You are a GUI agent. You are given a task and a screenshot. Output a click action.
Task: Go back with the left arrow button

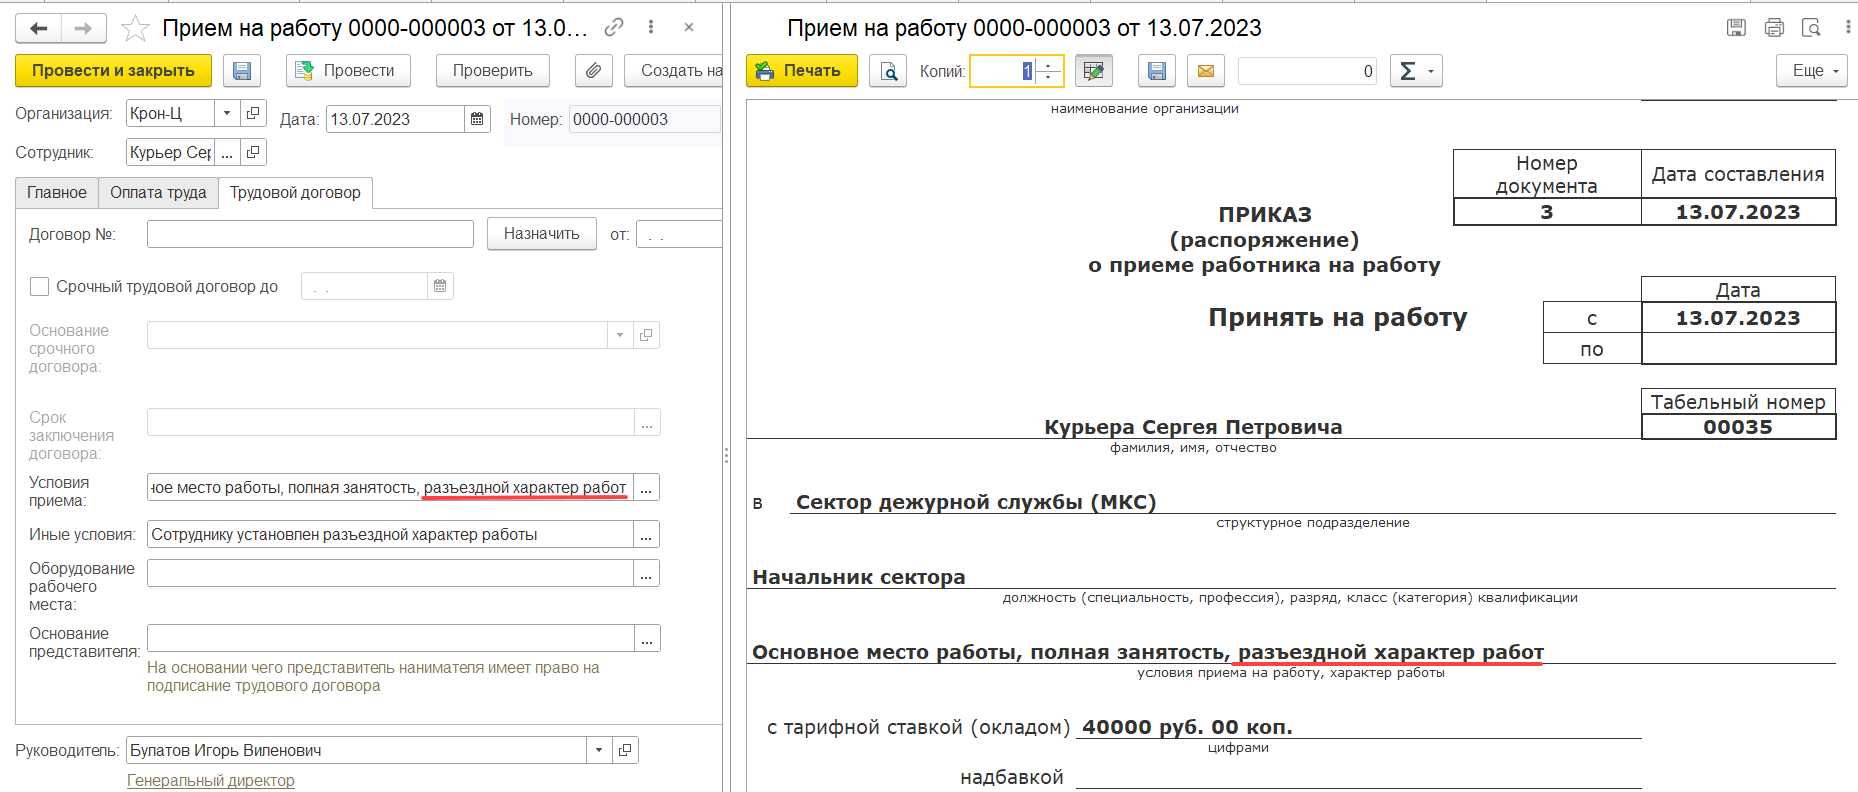[38, 28]
